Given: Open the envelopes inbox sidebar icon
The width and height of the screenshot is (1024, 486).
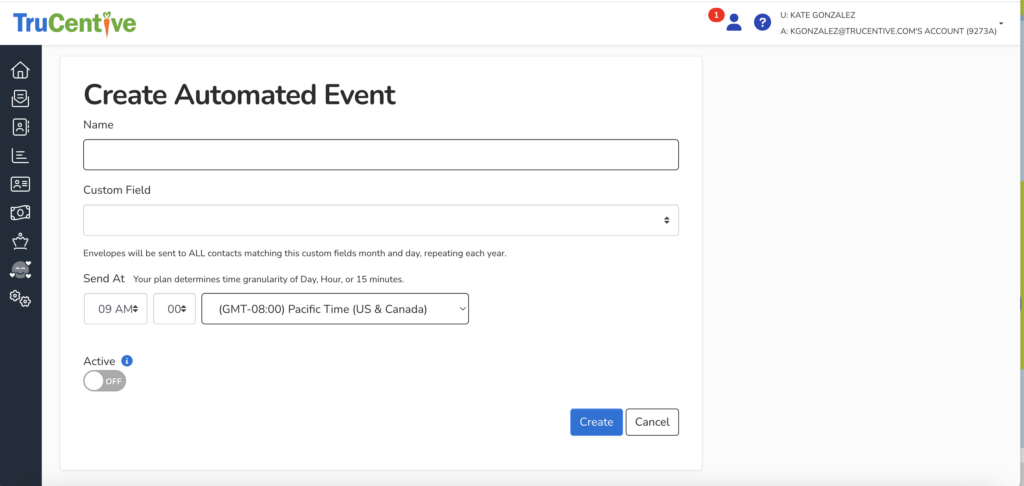Looking at the screenshot, I should click(x=20, y=98).
